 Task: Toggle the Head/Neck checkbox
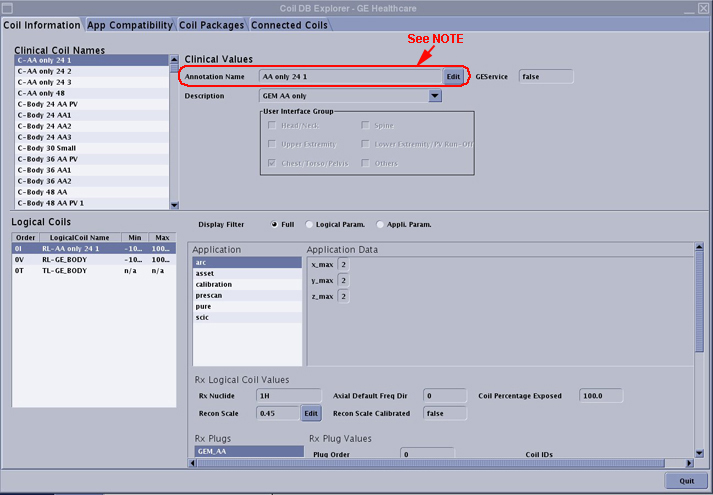pos(270,126)
